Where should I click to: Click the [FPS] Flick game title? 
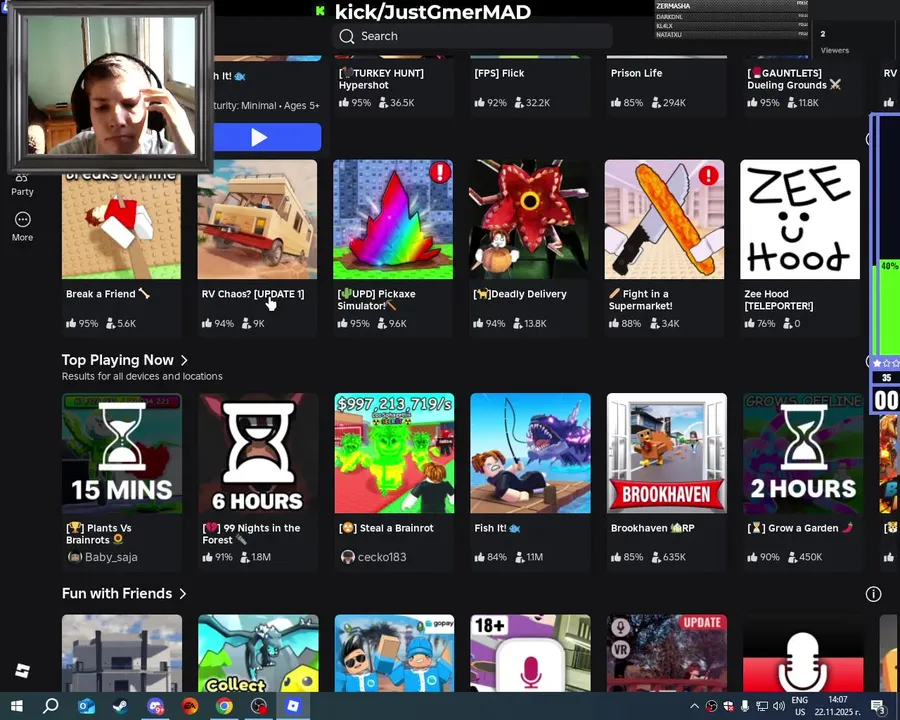point(499,73)
